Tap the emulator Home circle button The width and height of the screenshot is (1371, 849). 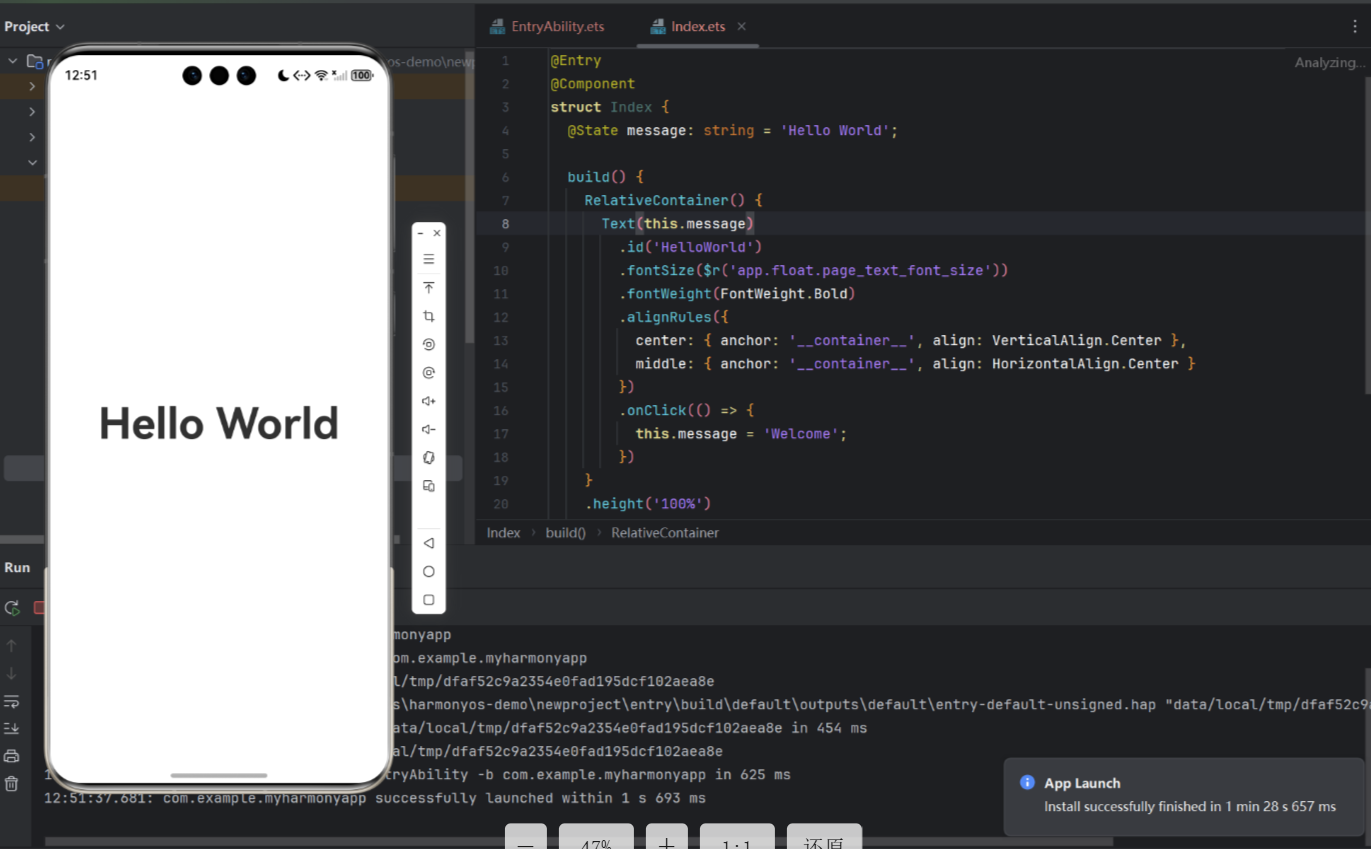click(429, 571)
